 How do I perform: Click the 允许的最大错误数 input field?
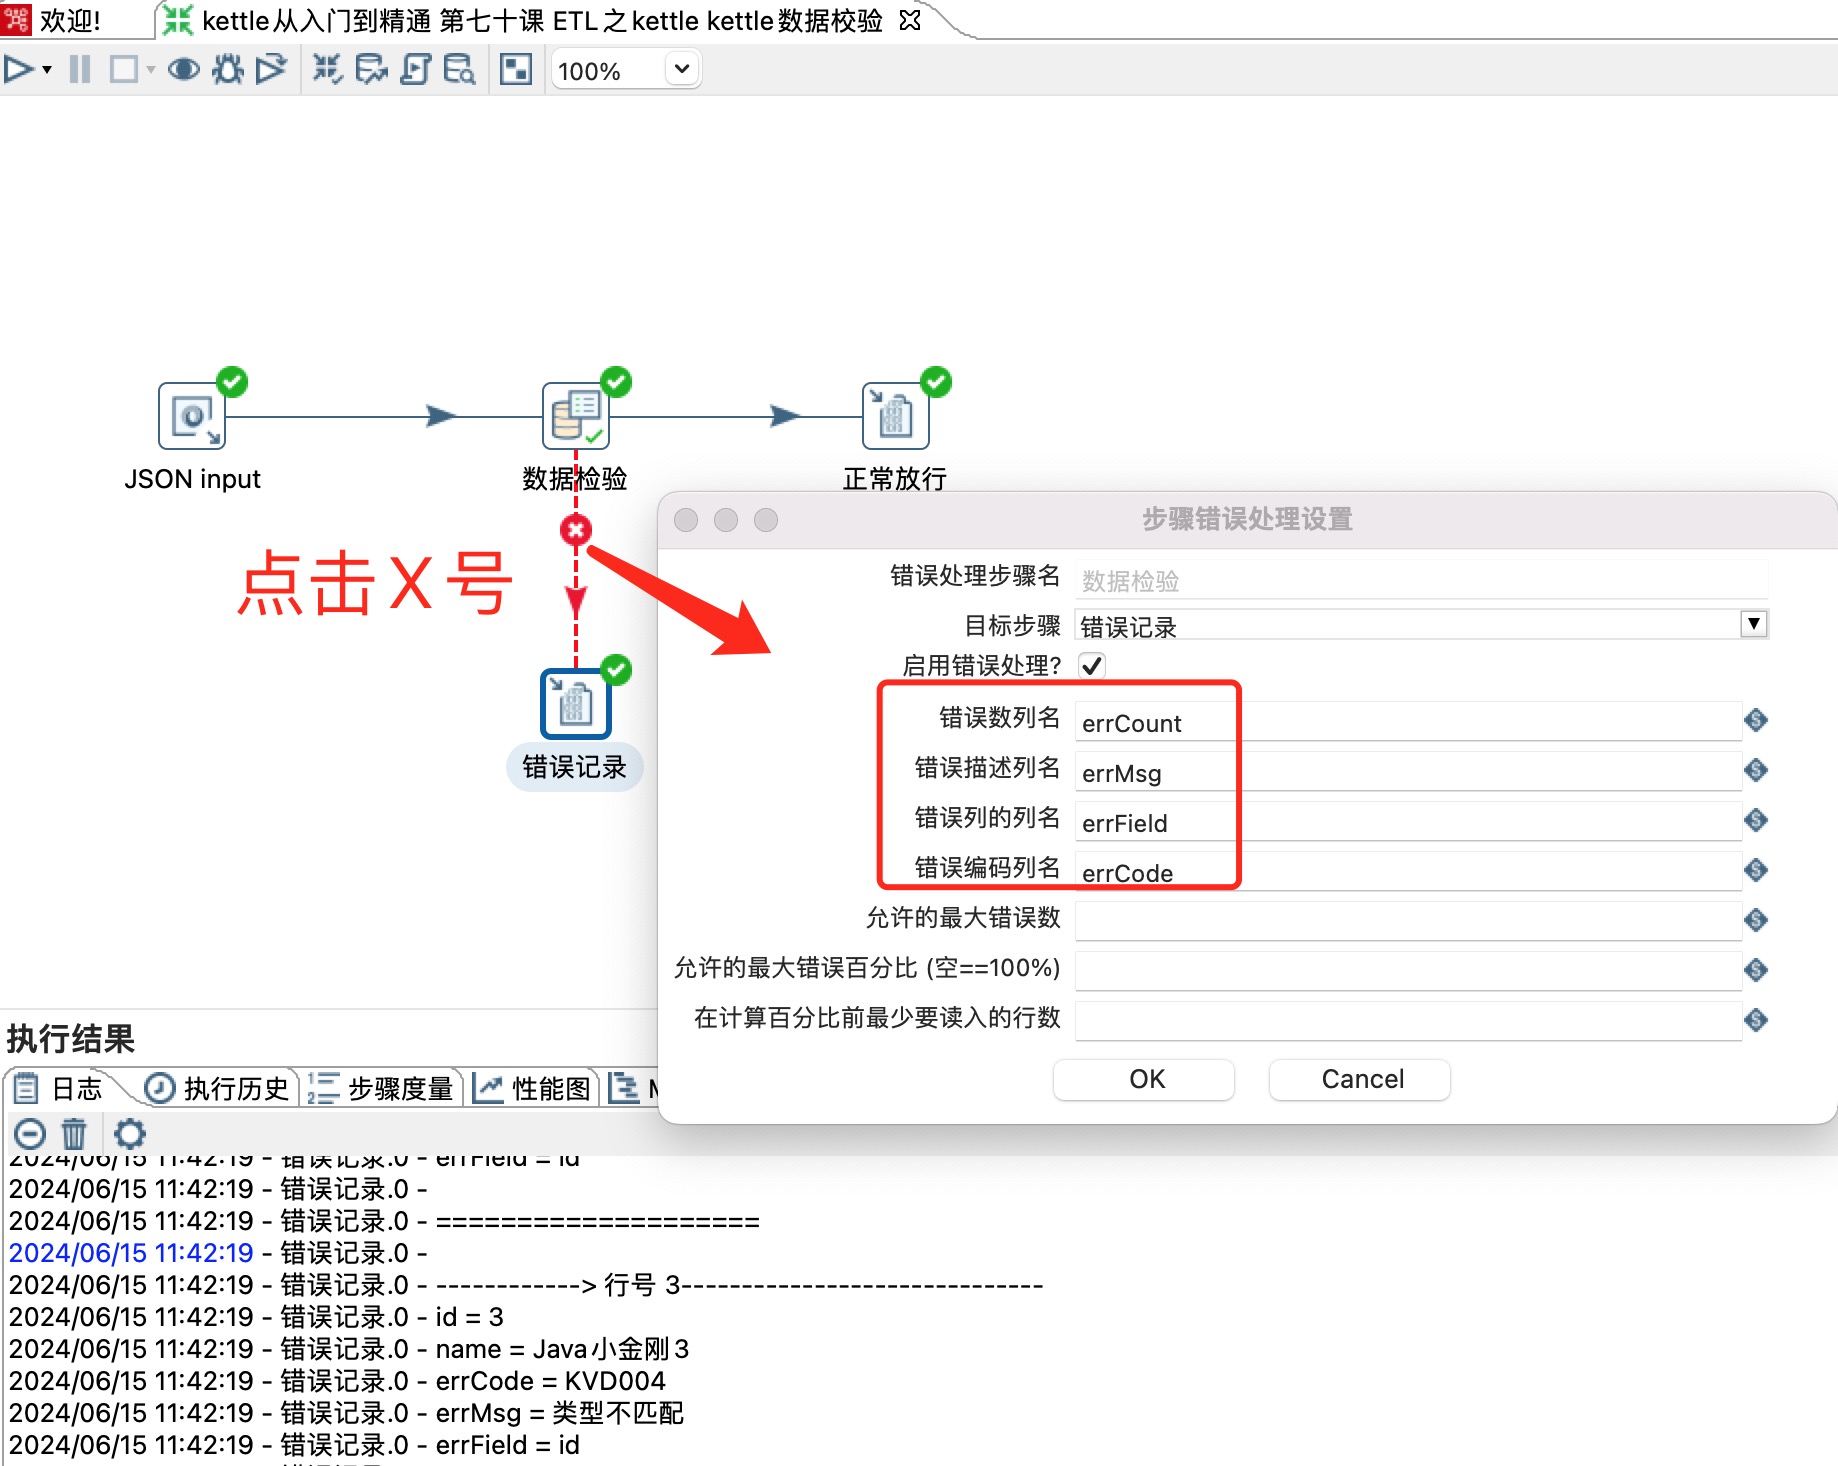click(1407, 920)
